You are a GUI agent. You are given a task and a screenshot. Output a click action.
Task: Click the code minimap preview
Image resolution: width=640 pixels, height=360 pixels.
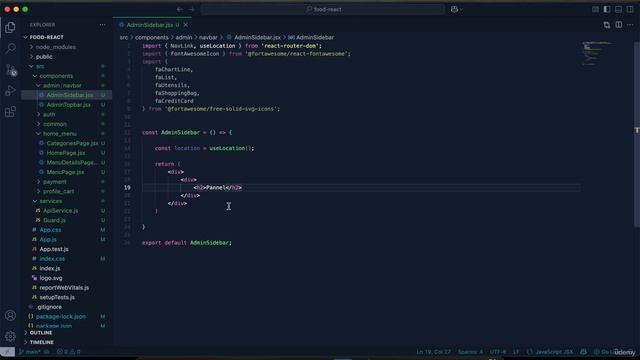(597, 53)
